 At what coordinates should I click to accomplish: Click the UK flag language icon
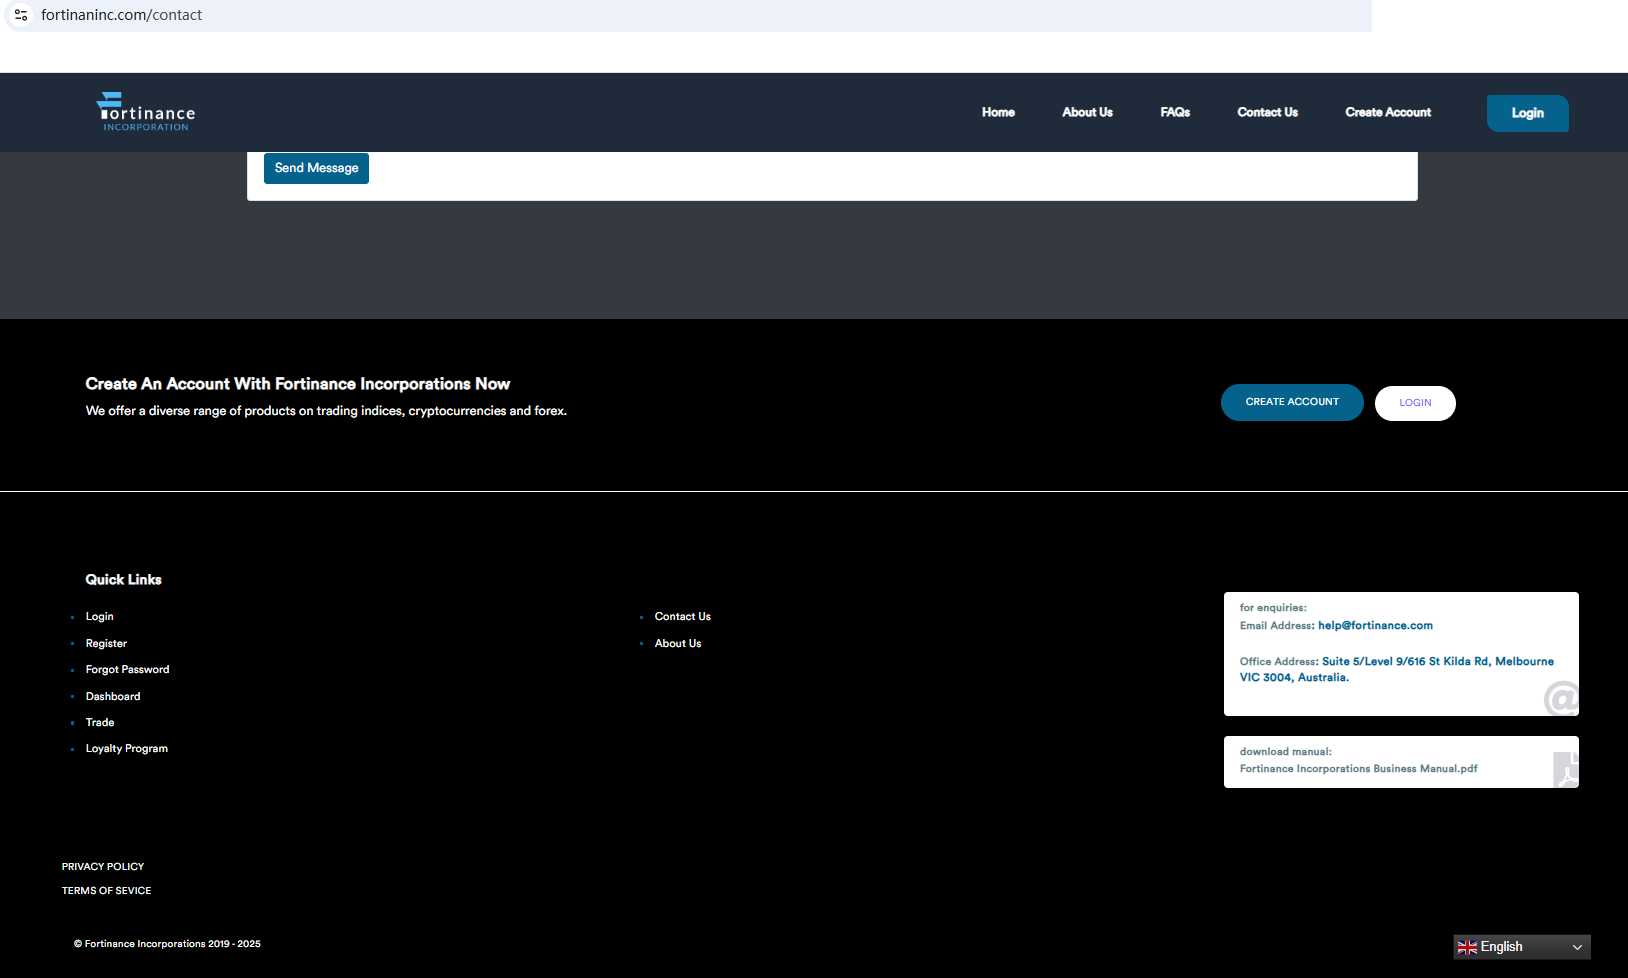(x=1467, y=947)
